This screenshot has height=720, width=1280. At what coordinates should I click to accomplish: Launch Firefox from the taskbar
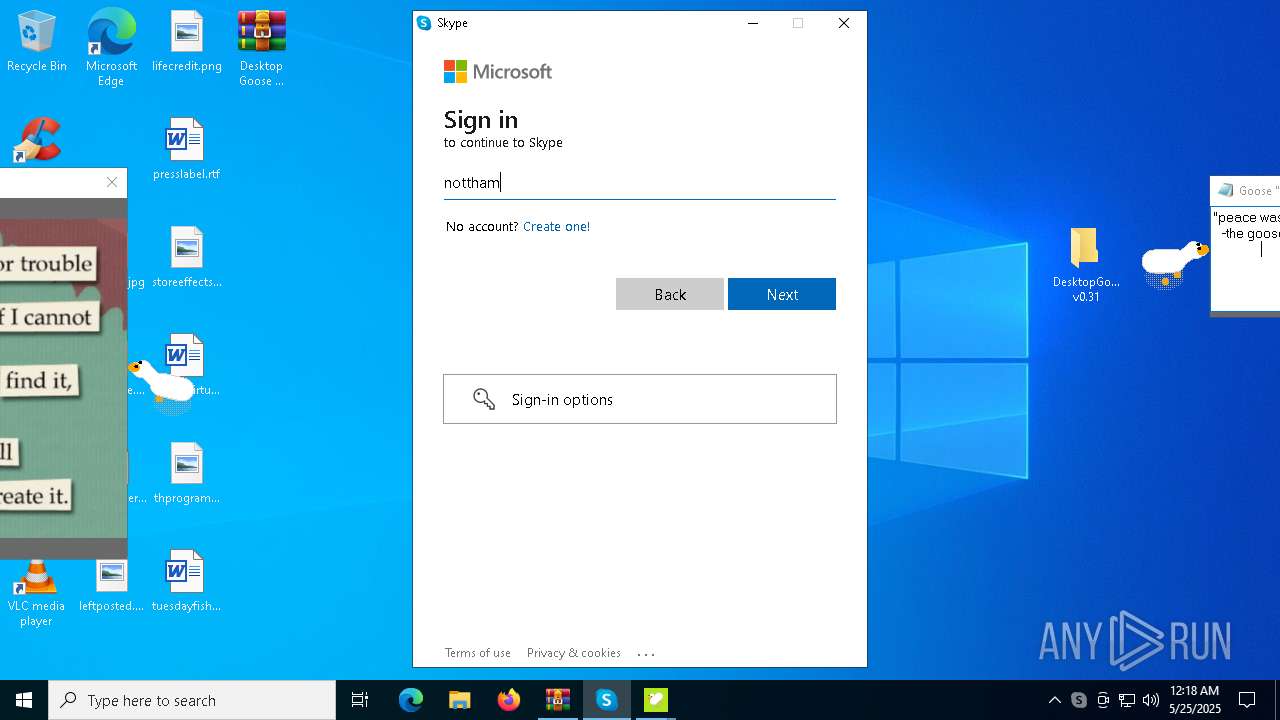click(x=508, y=700)
